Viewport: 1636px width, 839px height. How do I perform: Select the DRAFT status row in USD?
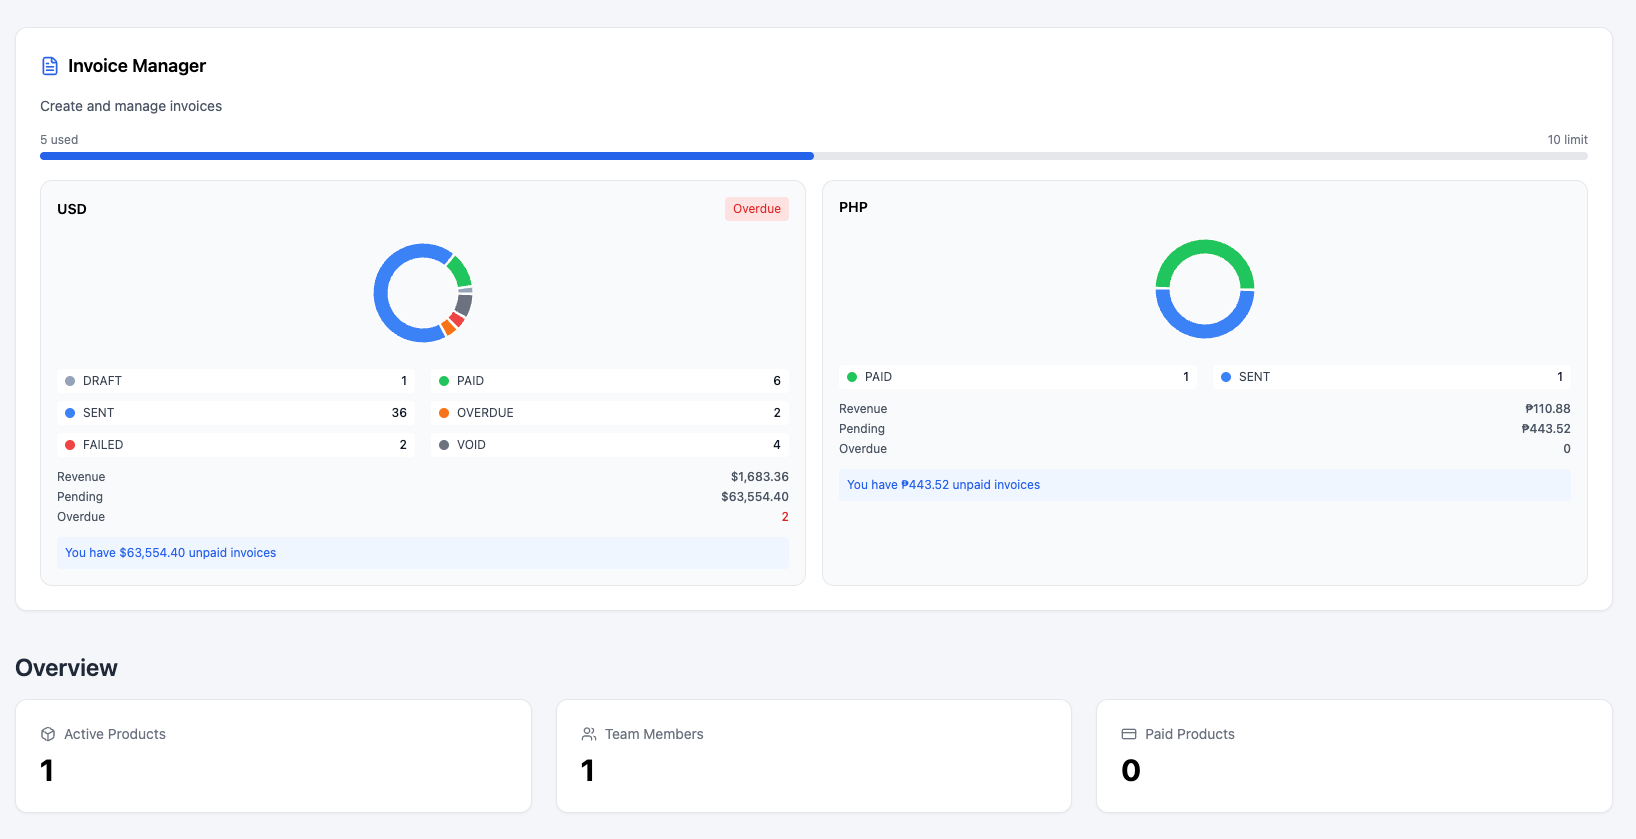point(236,381)
